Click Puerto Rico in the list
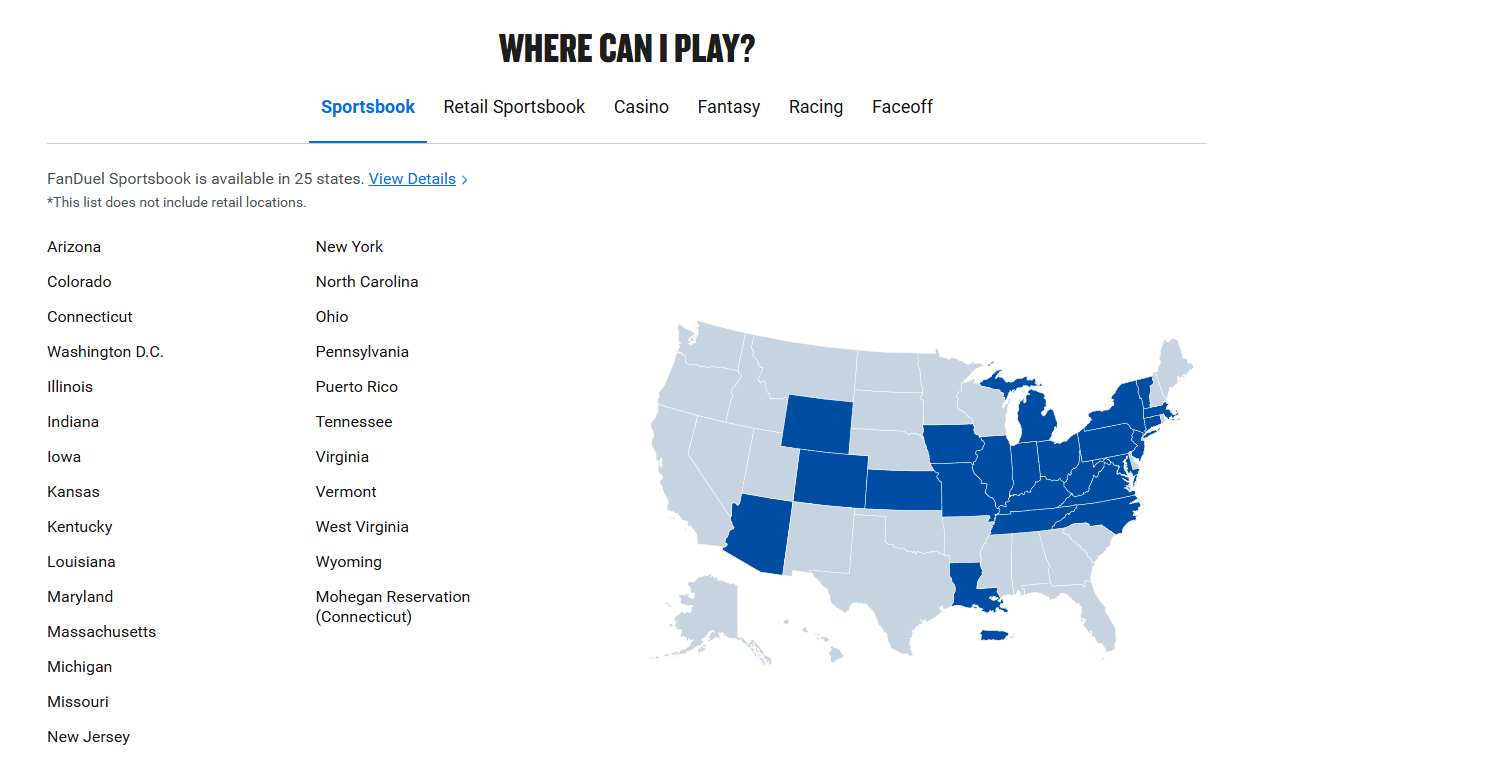 point(356,387)
